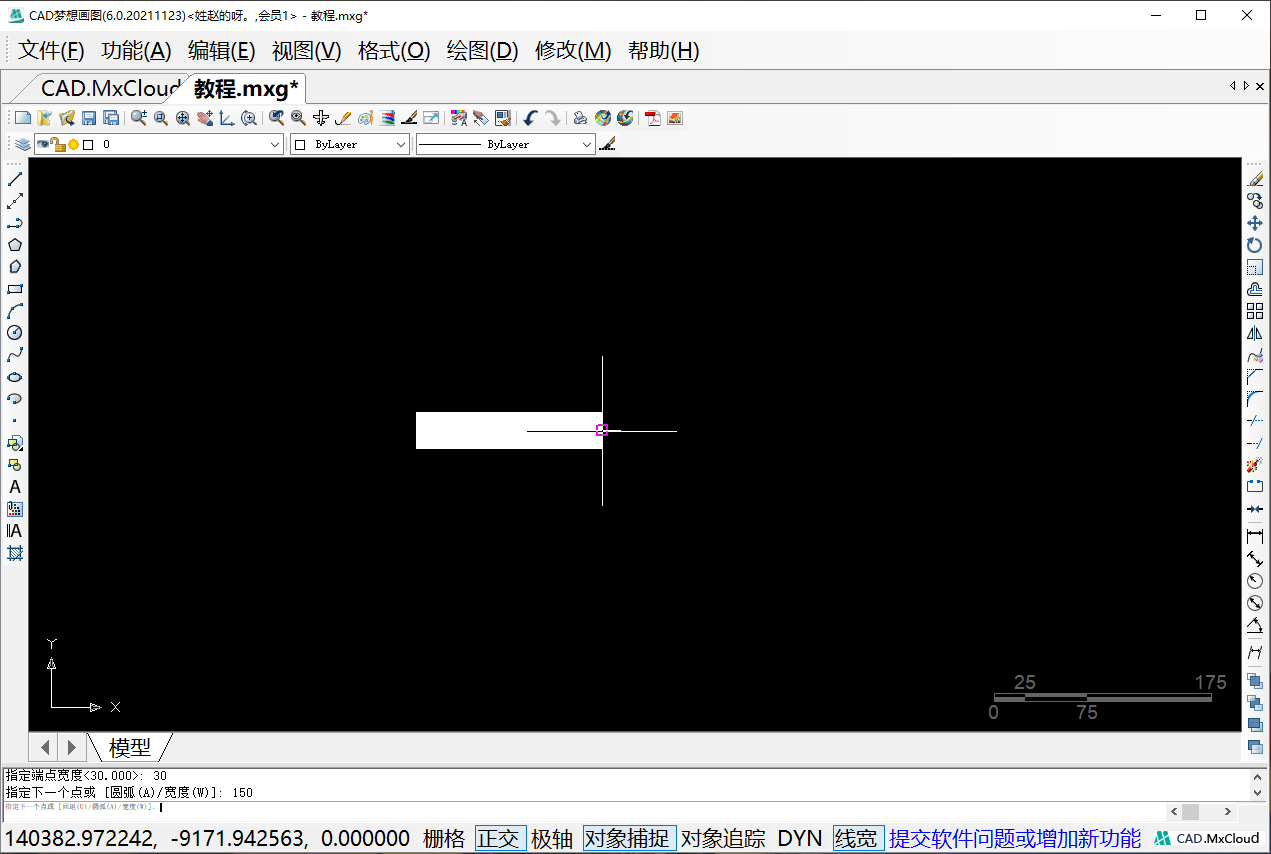
Task: Select the Rectangle drawing tool
Action: click(x=15, y=289)
